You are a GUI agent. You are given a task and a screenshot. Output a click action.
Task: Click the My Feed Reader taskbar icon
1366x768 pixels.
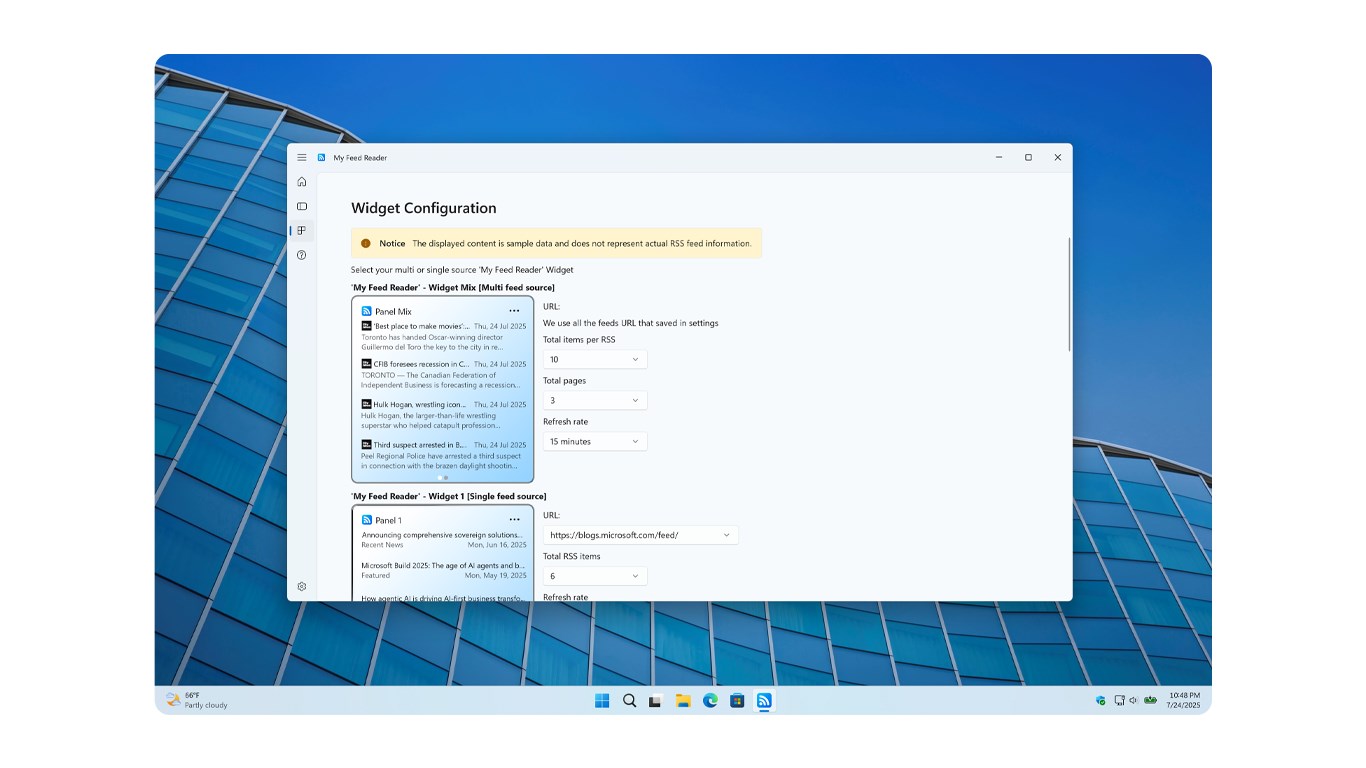764,701
